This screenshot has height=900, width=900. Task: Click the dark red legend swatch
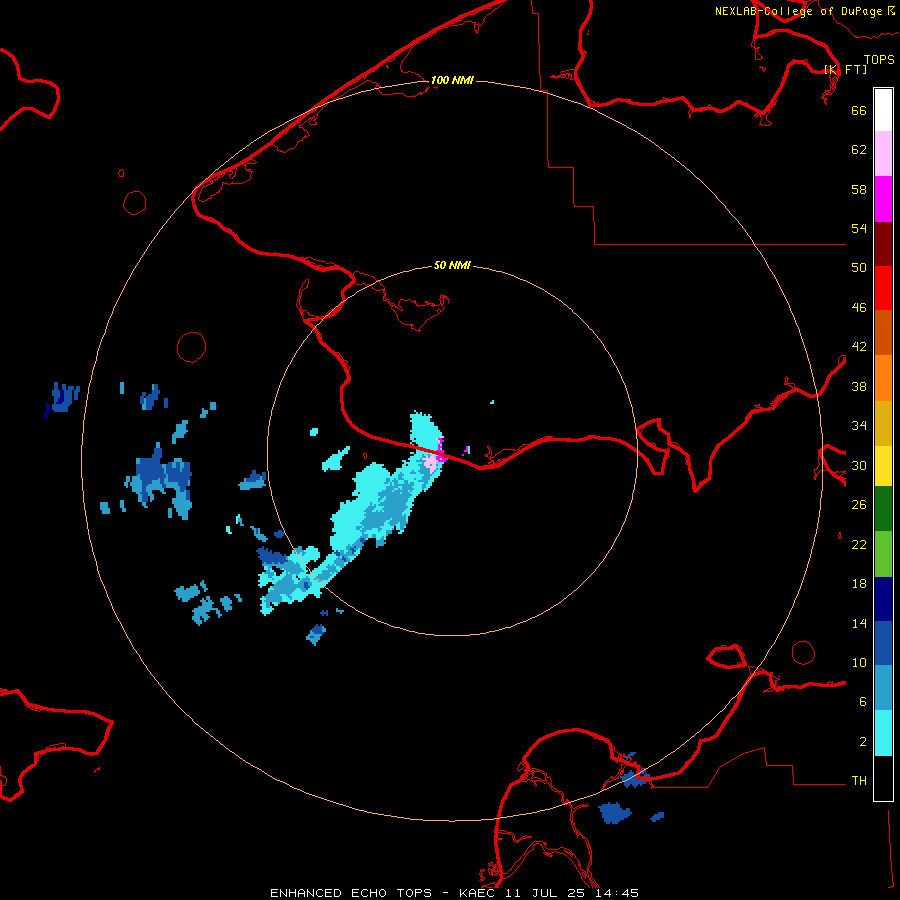pos(883,244)
